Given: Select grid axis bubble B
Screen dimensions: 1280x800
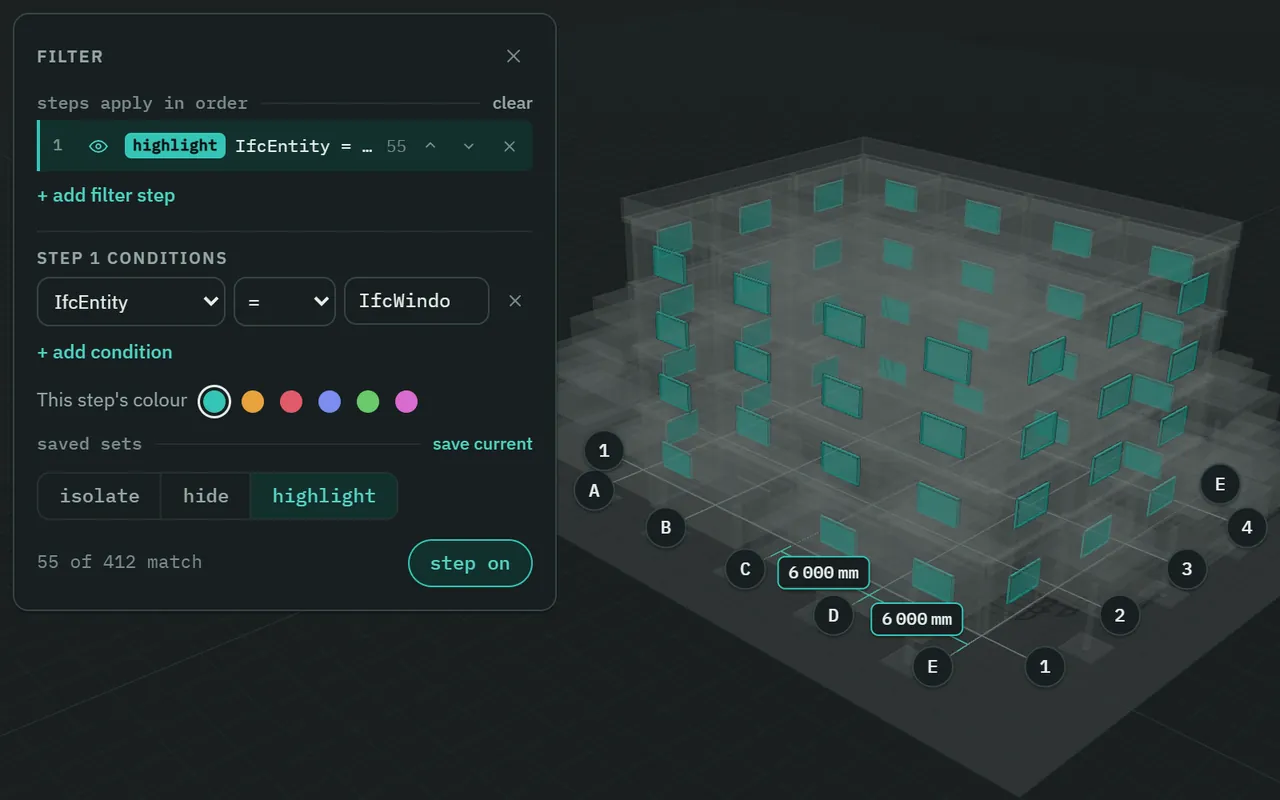Looking at the screenshot, I should pyautogui.click(x=666, y=528).
